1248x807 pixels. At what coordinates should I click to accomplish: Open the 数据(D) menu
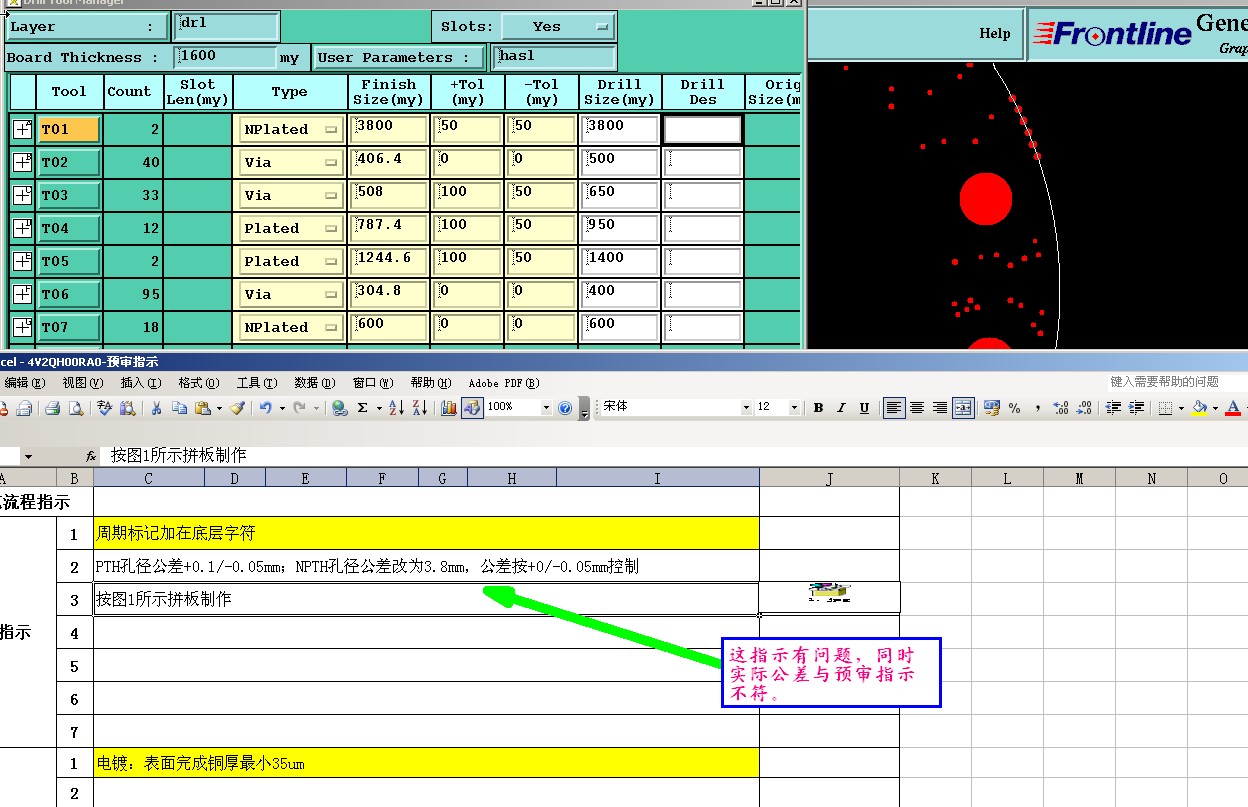tap(314, 383)
